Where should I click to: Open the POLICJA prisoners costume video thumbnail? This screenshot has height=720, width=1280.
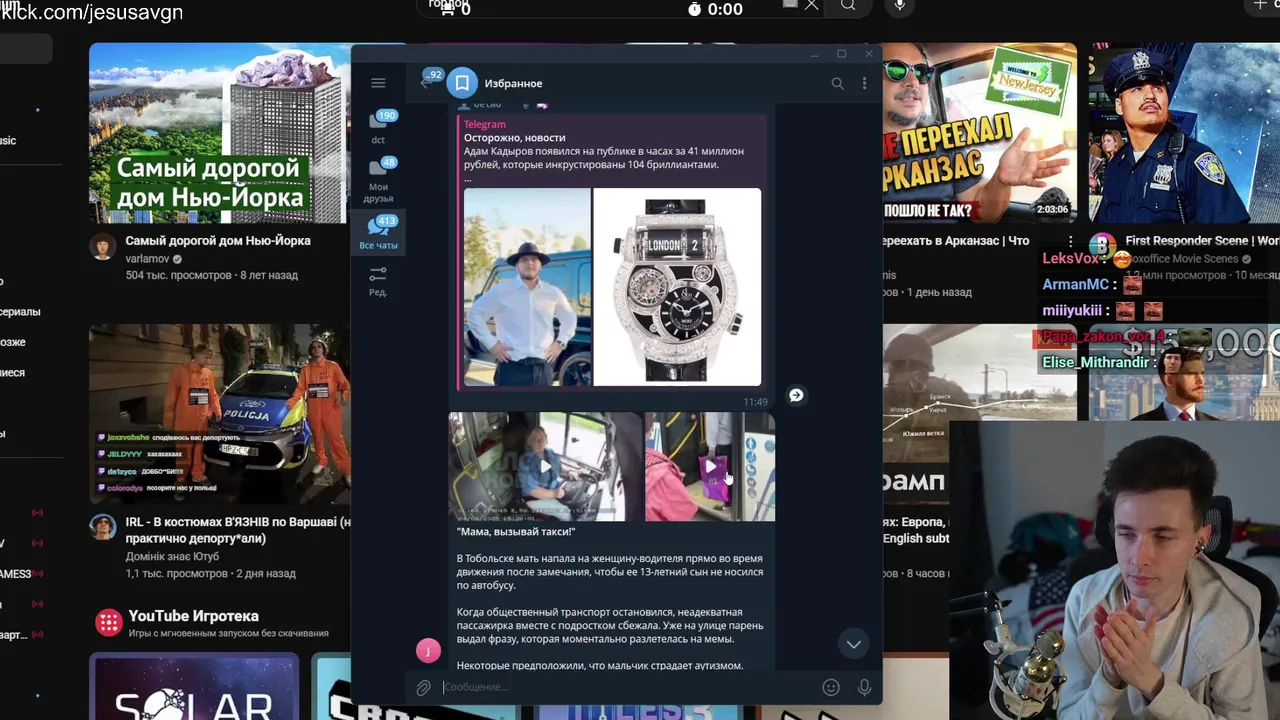(220, 414)
